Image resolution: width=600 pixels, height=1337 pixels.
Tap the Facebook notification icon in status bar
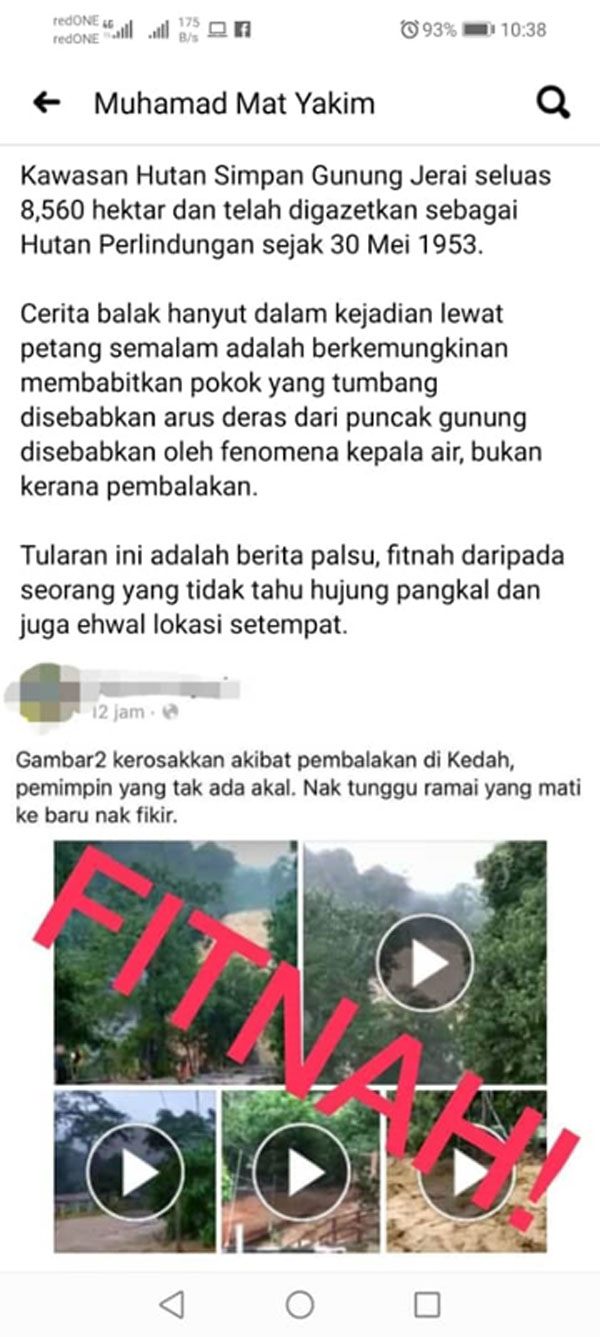242,30
